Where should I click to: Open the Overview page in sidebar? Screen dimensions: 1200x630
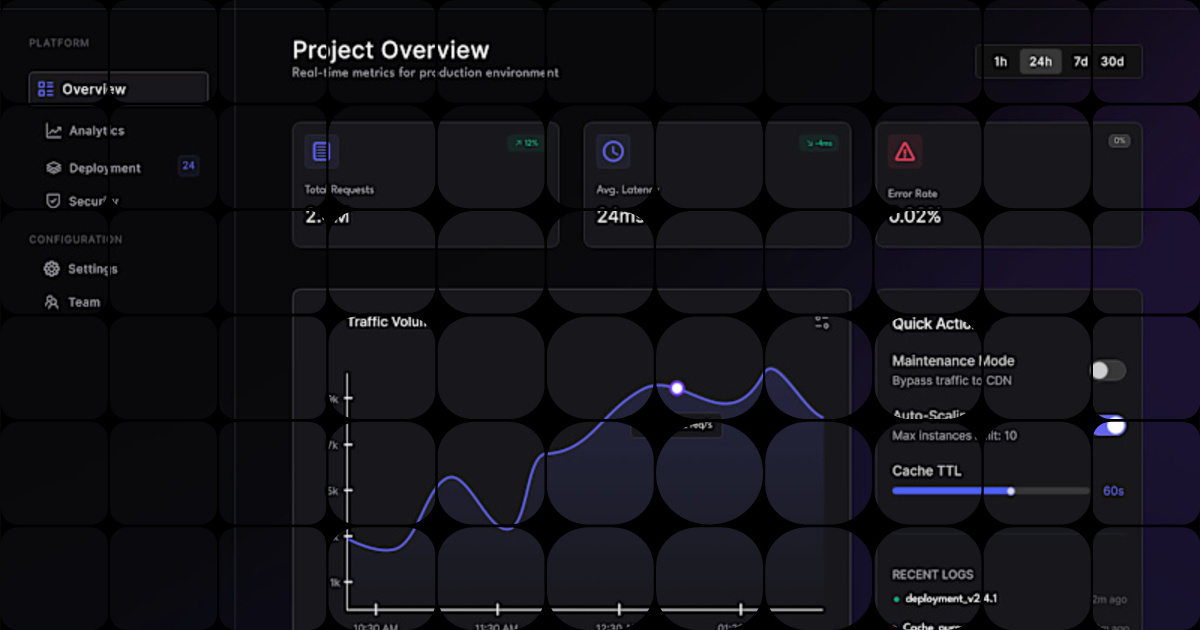click(x=119, y=89)
